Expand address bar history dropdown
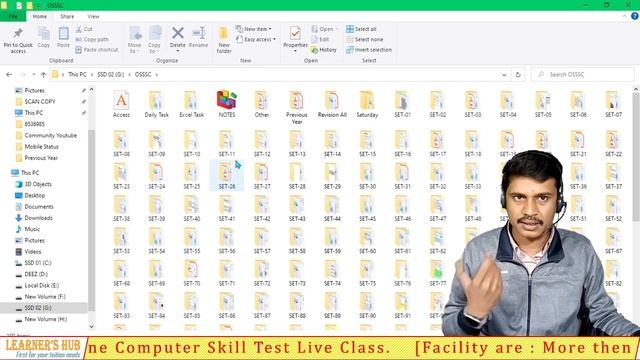The width and height of the screenshot is (640, 360). click(504, 75)
